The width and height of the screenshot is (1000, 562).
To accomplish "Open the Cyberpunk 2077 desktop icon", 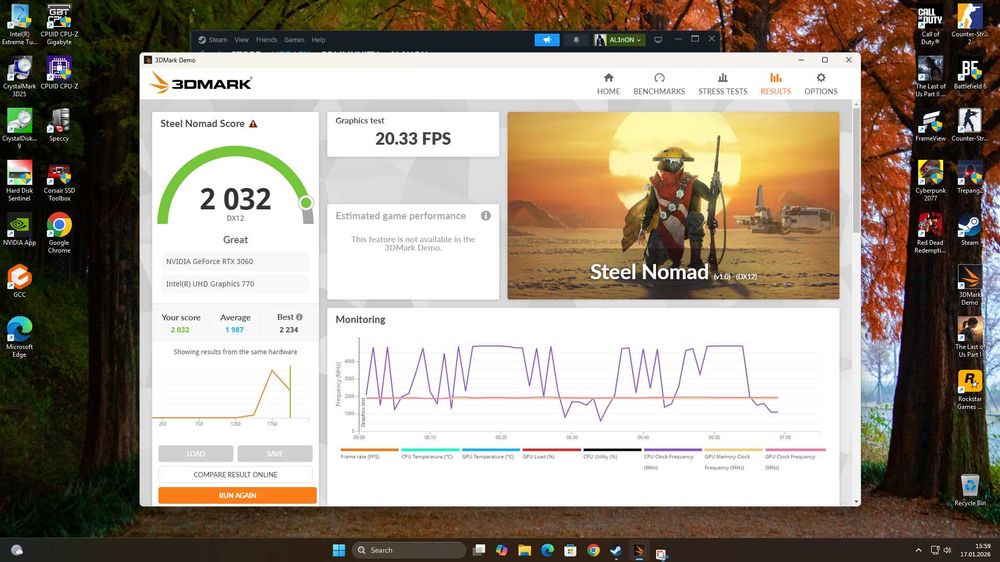I will [x=930, y=181].
